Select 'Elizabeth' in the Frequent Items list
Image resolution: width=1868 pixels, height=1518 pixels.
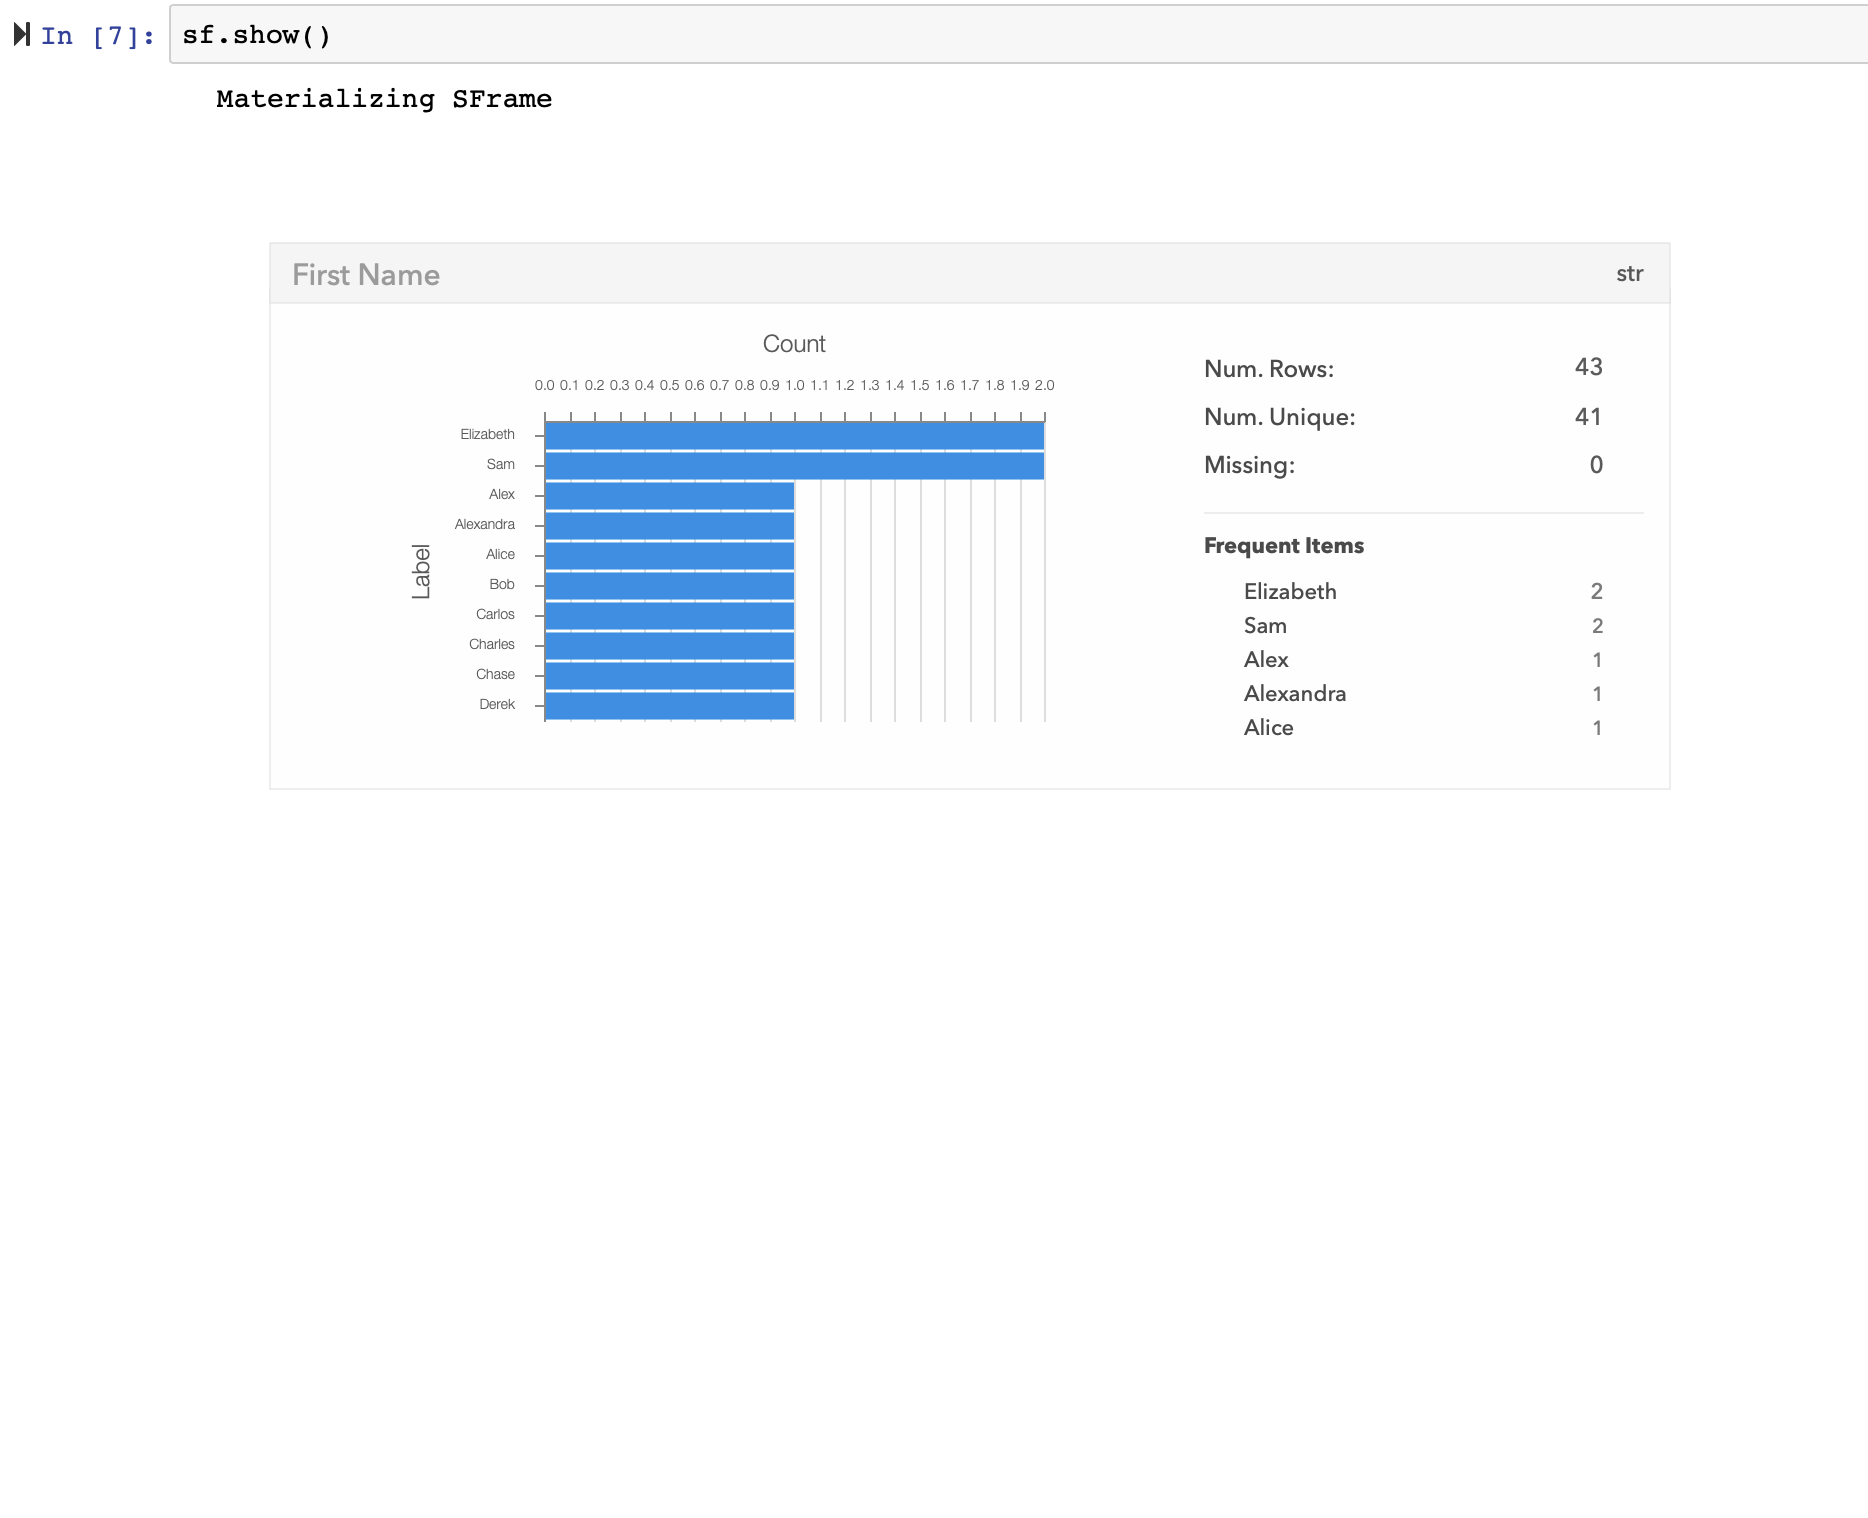pos(1290,591)
